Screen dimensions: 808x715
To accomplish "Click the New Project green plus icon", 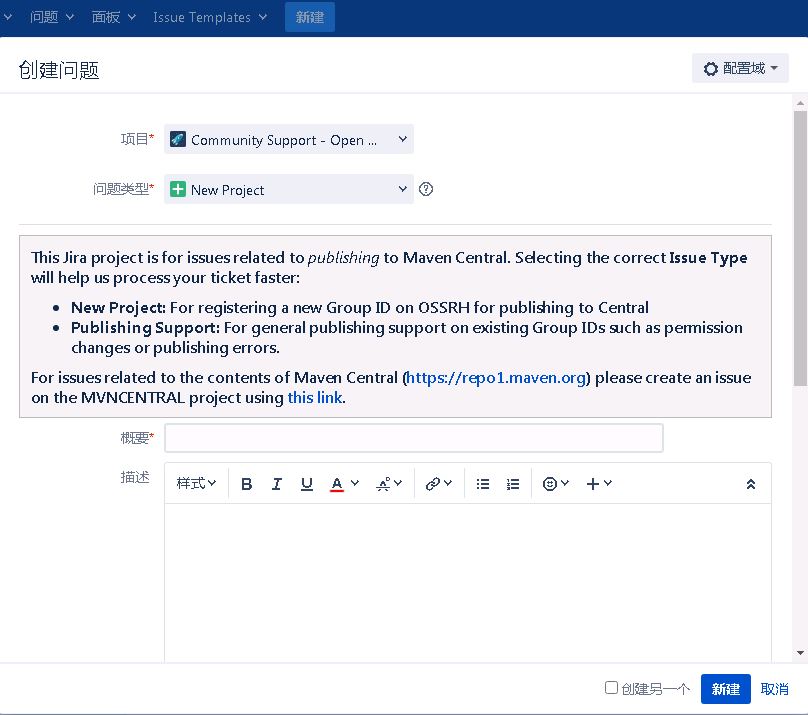I will click(x=178, y=189).
